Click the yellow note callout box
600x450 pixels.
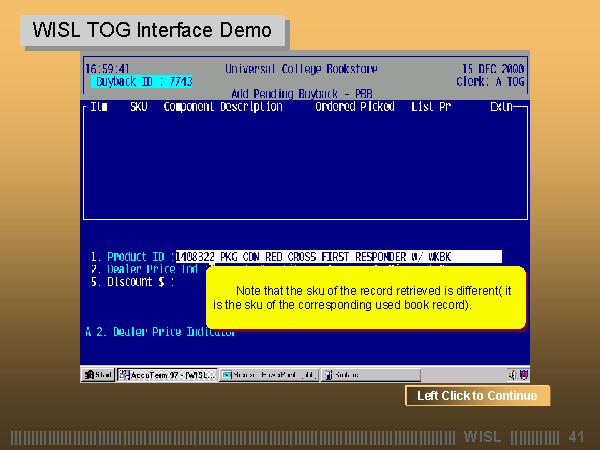click(x=365, y=297)
